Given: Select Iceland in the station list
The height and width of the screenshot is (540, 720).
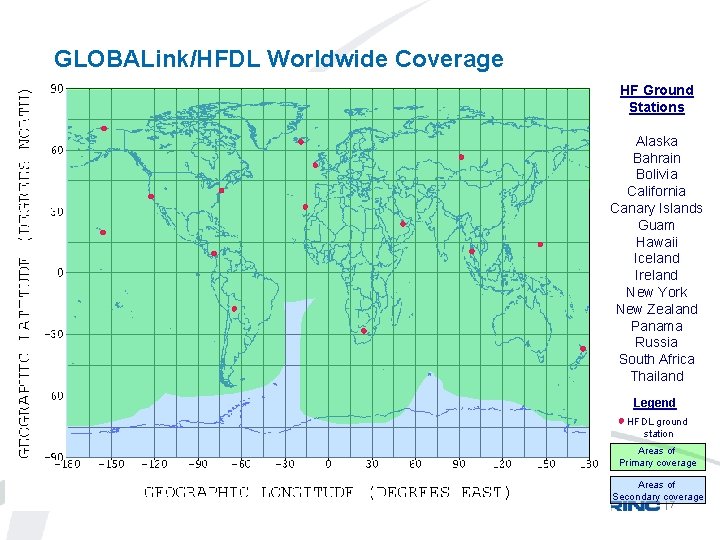Looking at the screenshot, I should point(657,258).
